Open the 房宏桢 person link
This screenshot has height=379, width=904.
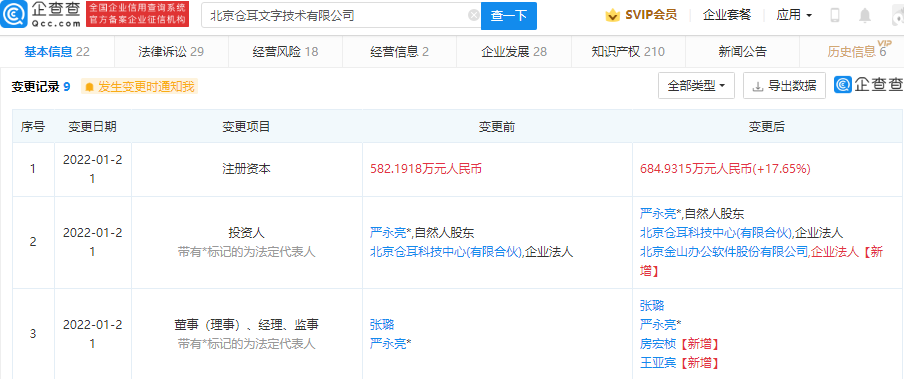[659, 344]
